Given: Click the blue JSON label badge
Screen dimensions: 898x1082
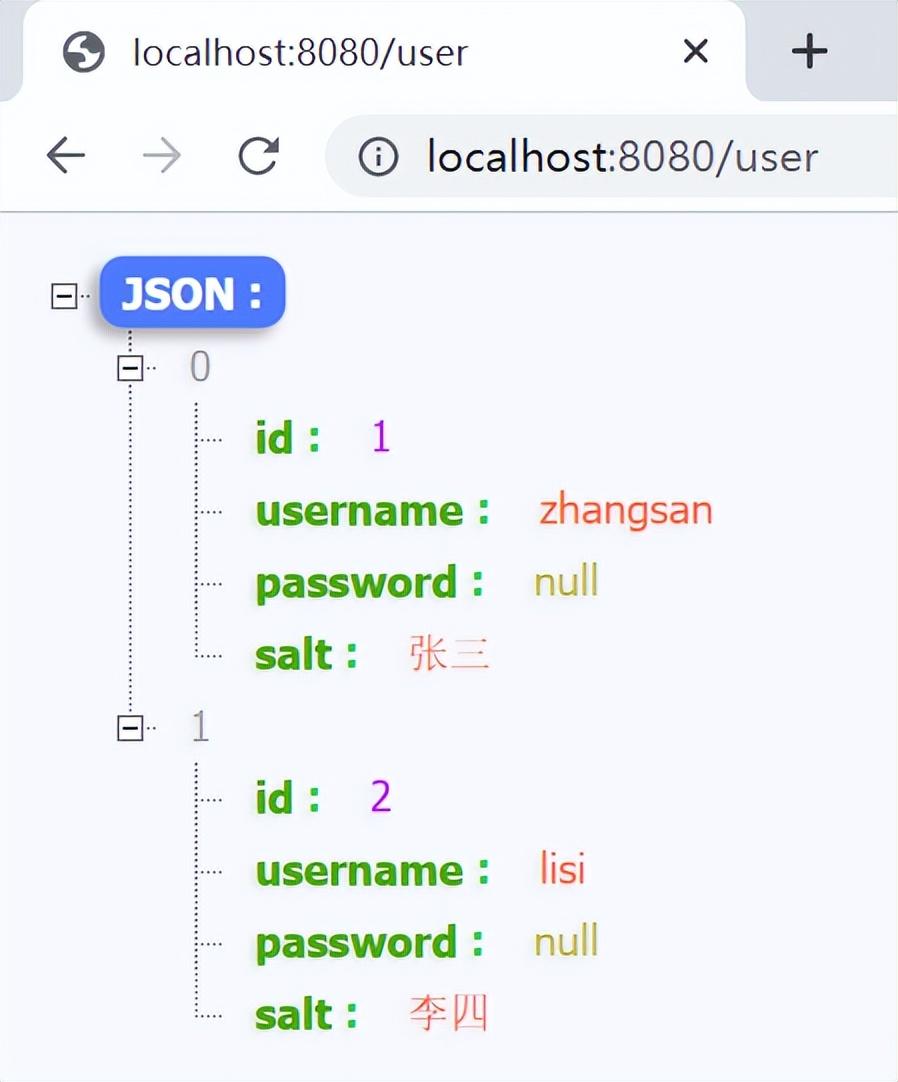Looking at the screenshot, I should pos(192,293).
